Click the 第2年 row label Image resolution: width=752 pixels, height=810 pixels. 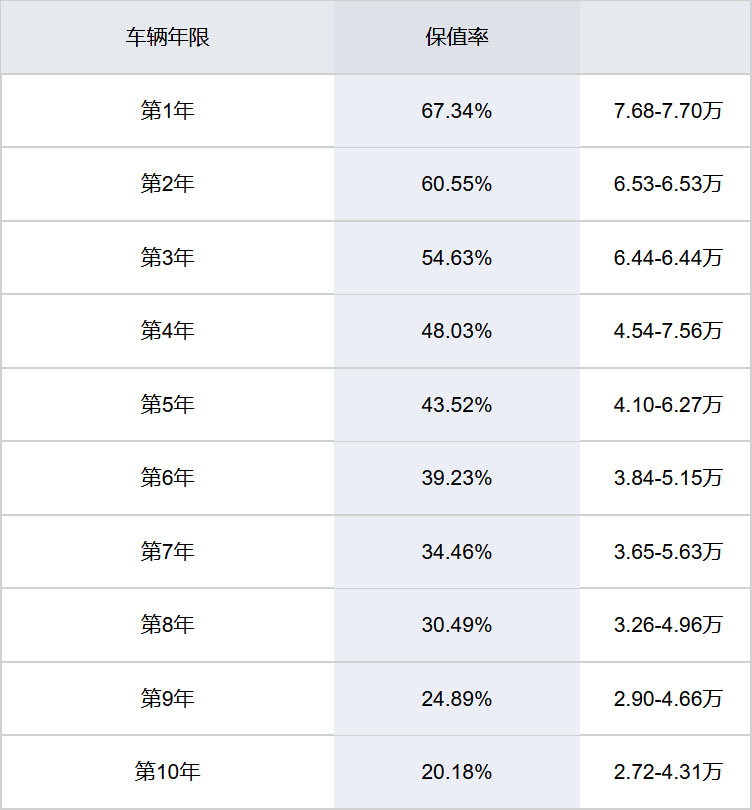coord(167,184)
